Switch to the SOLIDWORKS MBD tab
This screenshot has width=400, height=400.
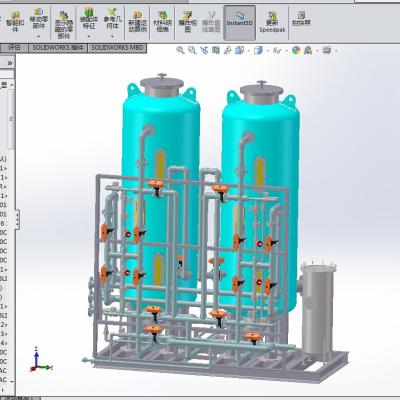(x=117, y=48)
